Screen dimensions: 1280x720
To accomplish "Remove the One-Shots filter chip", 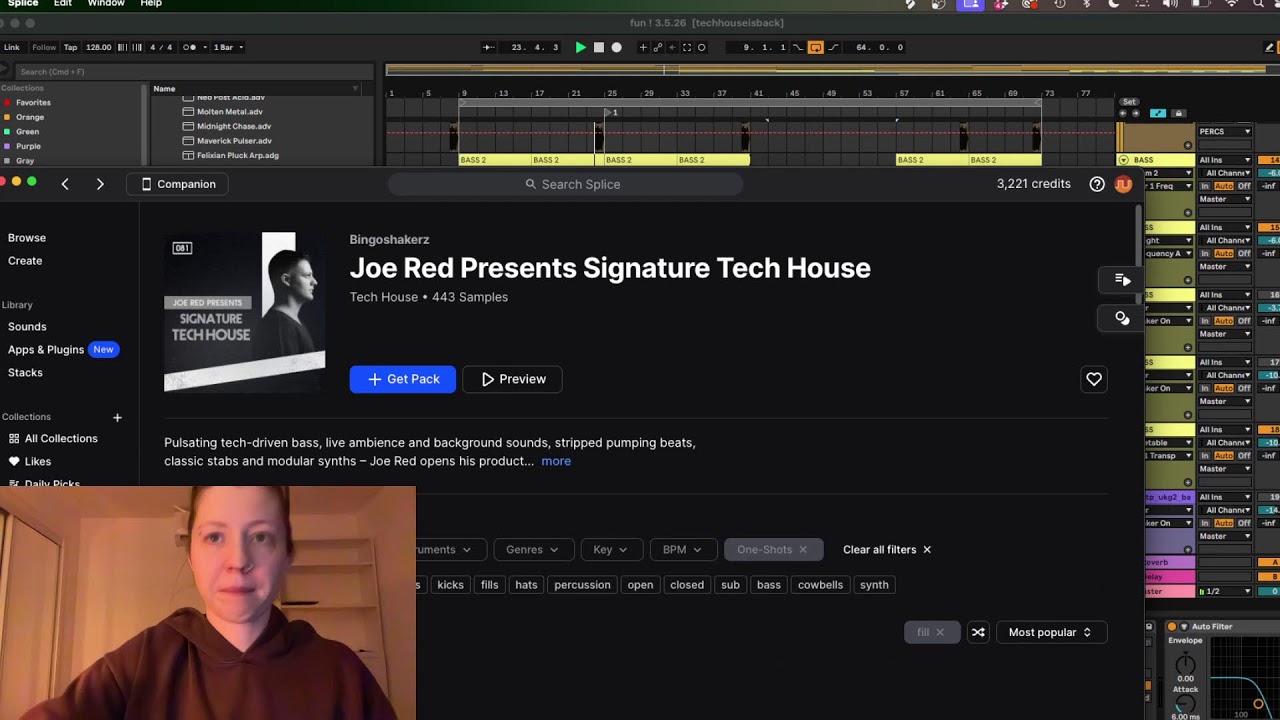I will coord(802,549).
